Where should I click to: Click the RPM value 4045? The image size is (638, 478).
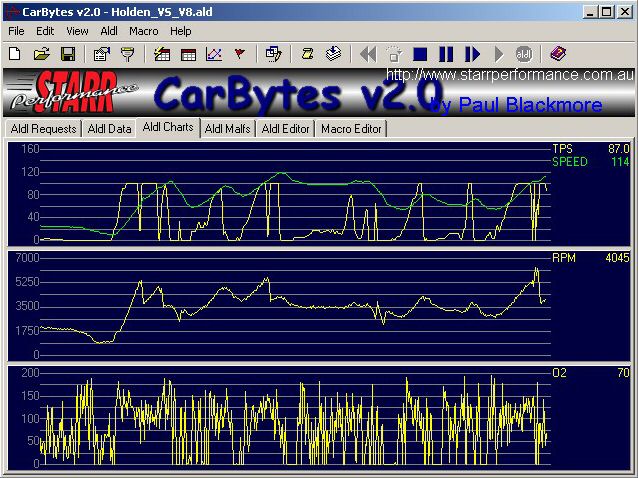click(617, 258)
